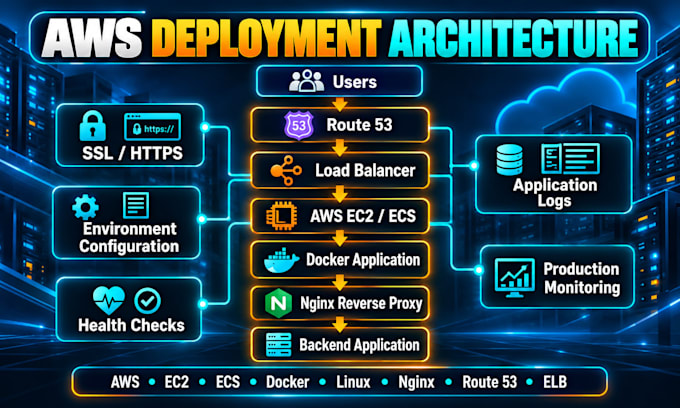Click the Docker whale icon
Image resolution: width=680 pixels, height=408 pixels.
[281, 260]
